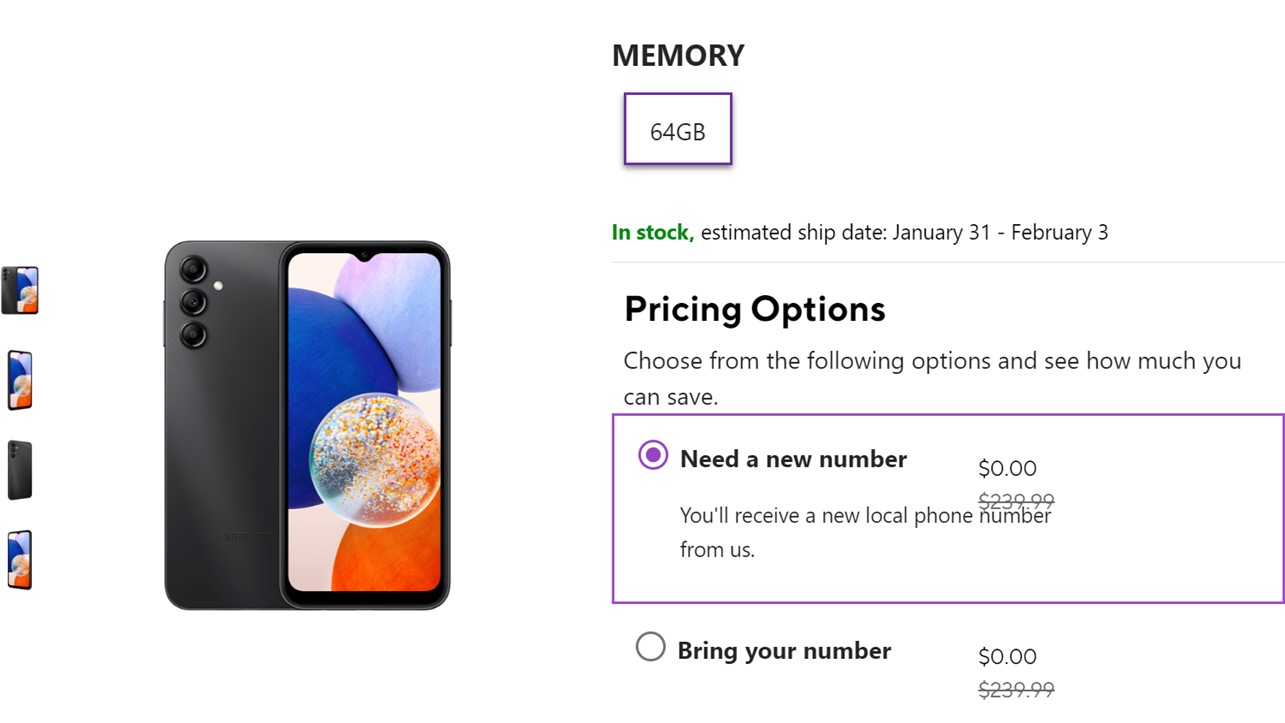The width and height of the screenshot is (1285, 723).
Task: View the black back-of-phone thumbnail
Action: 20,470
